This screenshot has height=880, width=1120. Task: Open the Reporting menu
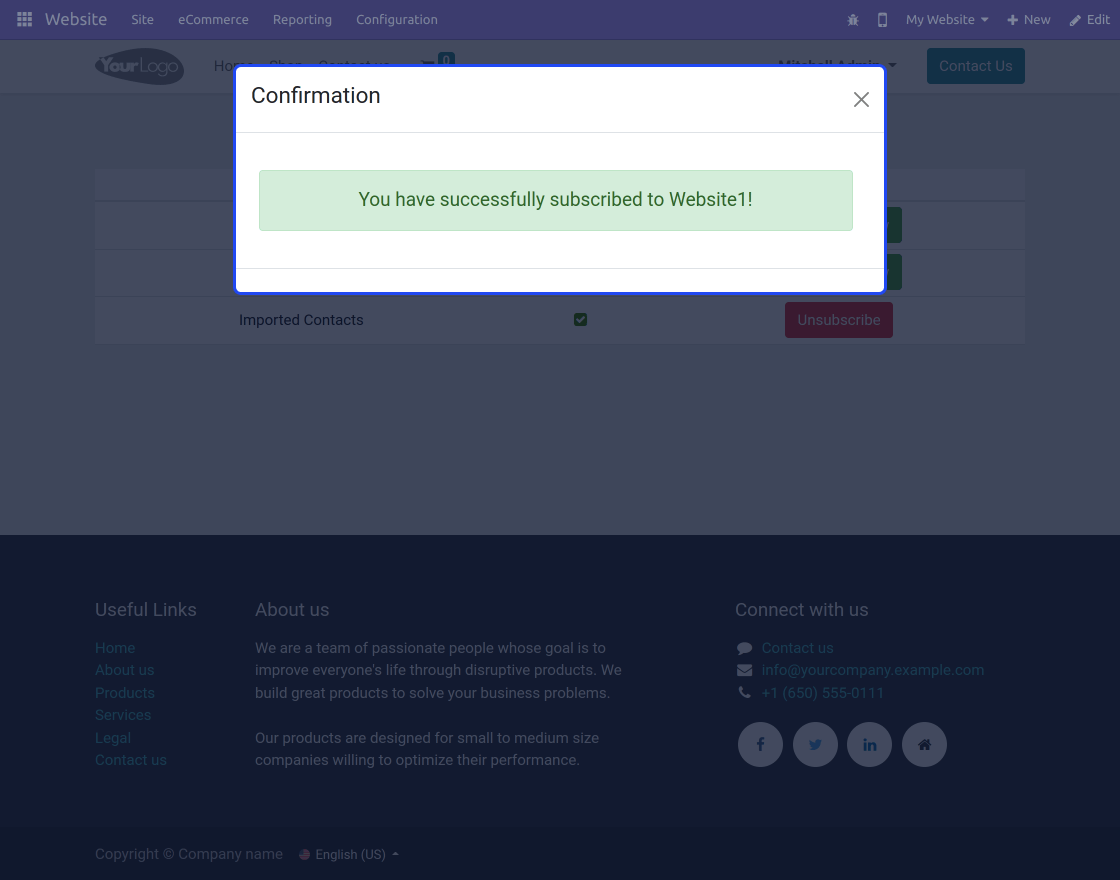pos(302,20)
